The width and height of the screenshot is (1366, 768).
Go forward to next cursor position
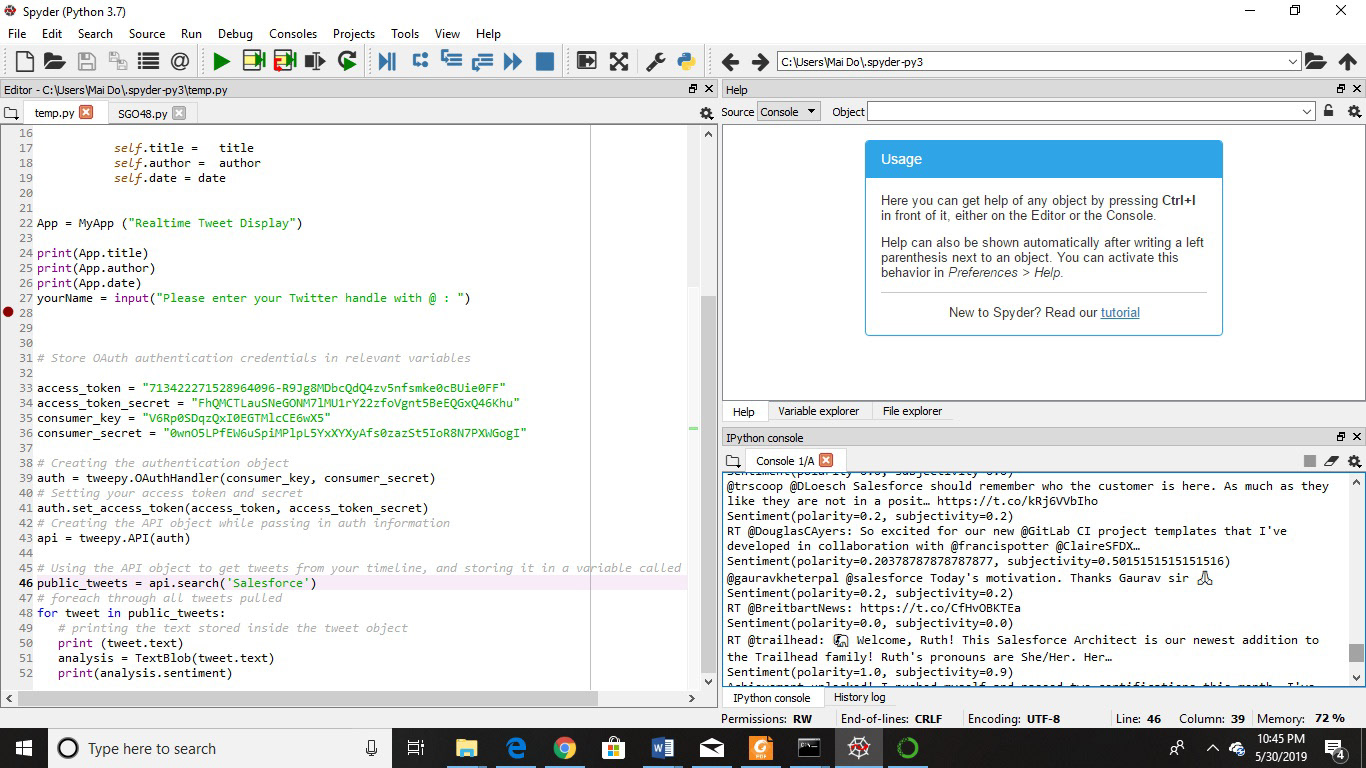point(760,62)
